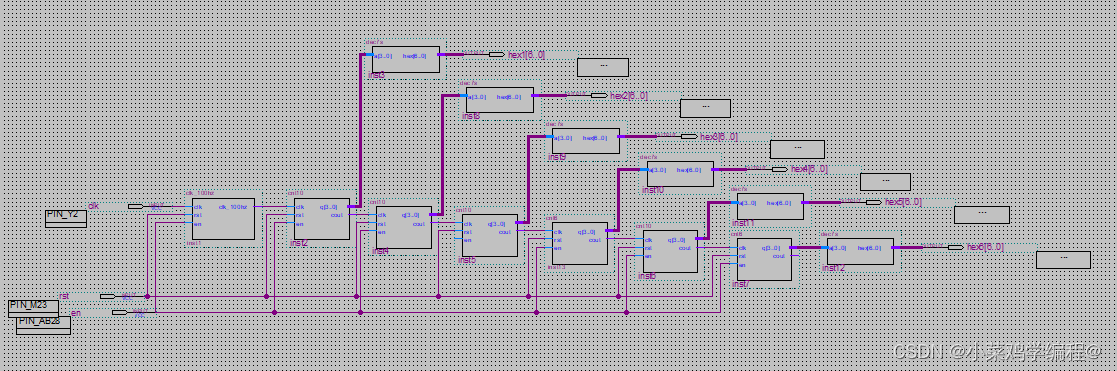Click the rst input pin symbol
Viewport: 1117px width, 371px height.
coord(108,296)
